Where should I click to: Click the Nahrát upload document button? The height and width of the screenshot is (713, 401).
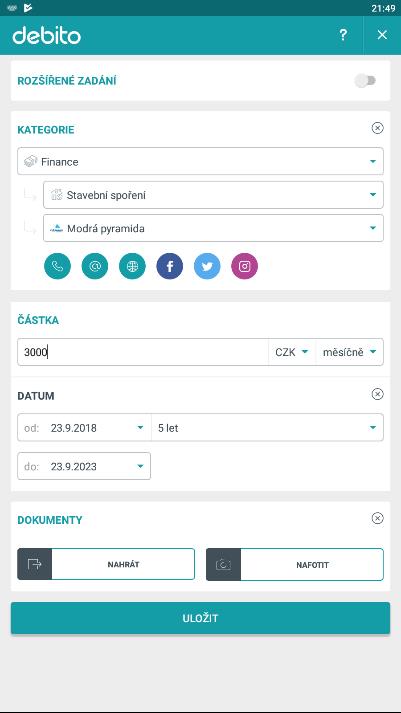tap(106, 564)
